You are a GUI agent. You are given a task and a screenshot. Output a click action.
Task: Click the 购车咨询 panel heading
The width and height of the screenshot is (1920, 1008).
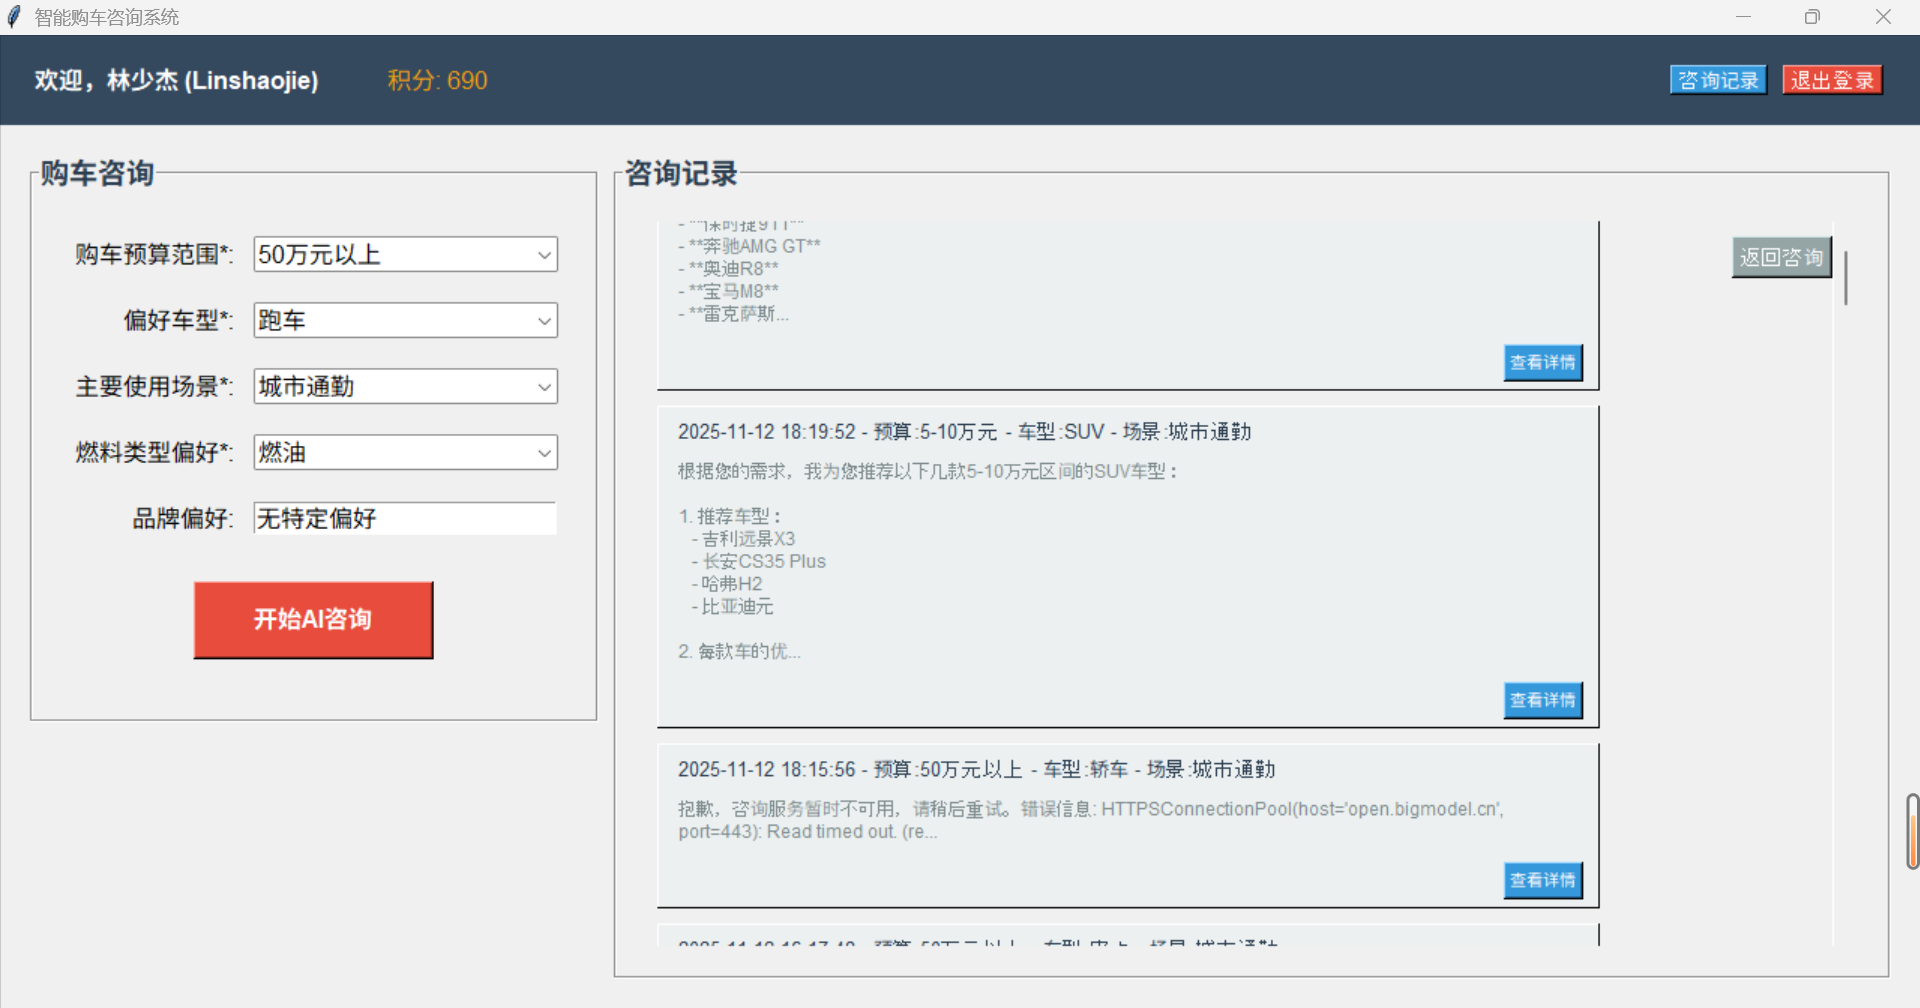click(x=97, y=173)
